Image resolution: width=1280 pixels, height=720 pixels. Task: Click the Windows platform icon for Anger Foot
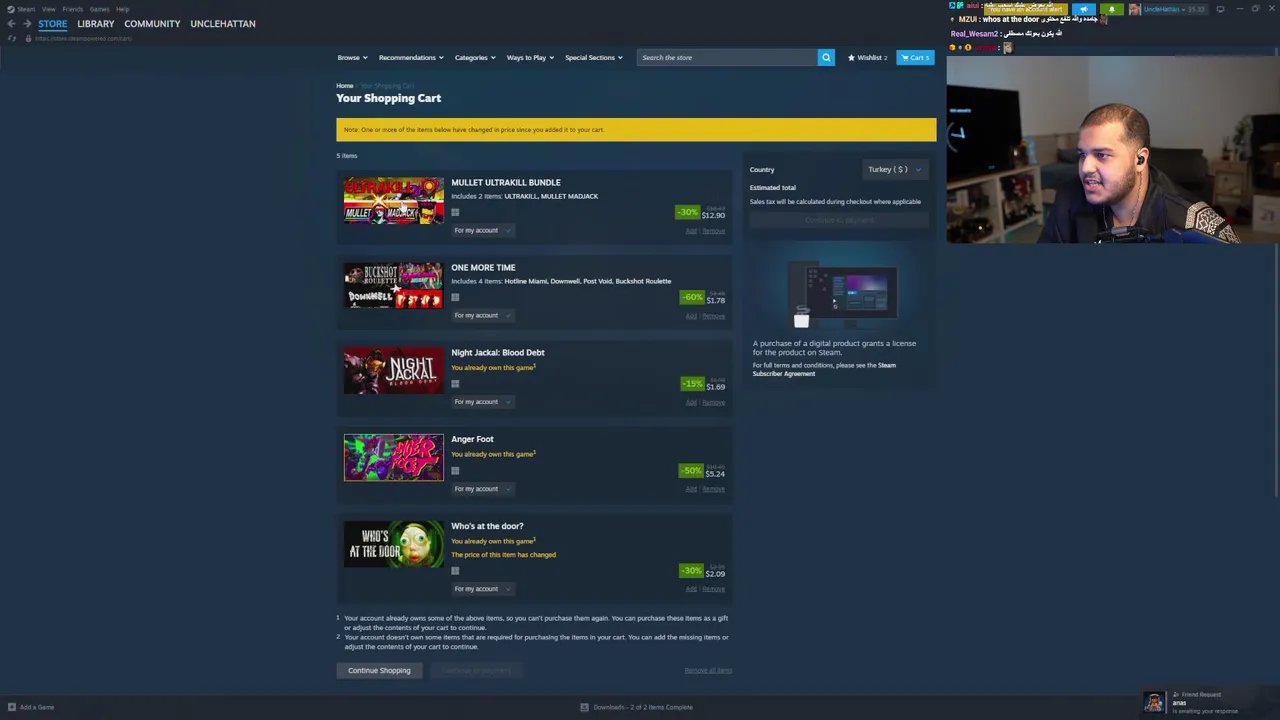(455, 471)
